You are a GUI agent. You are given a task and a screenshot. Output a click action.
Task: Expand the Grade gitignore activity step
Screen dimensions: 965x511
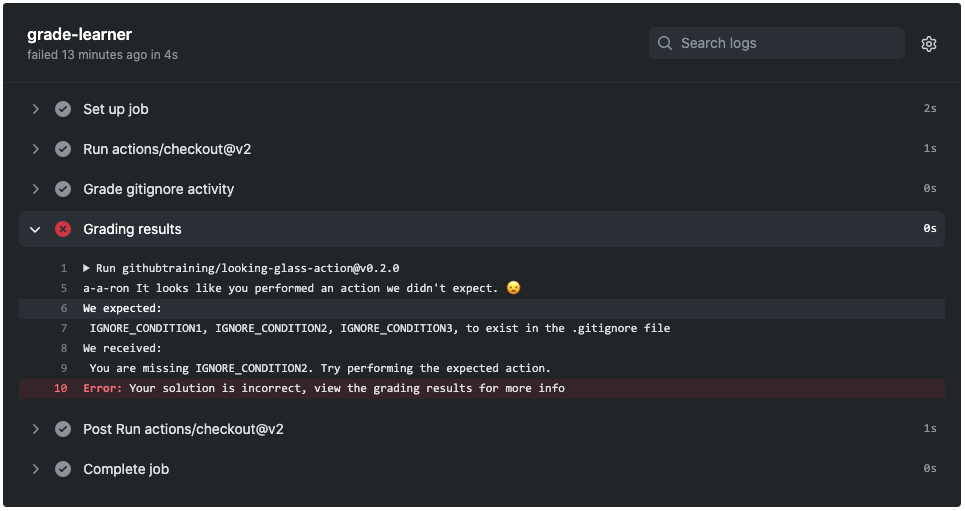tap(36, 189)
